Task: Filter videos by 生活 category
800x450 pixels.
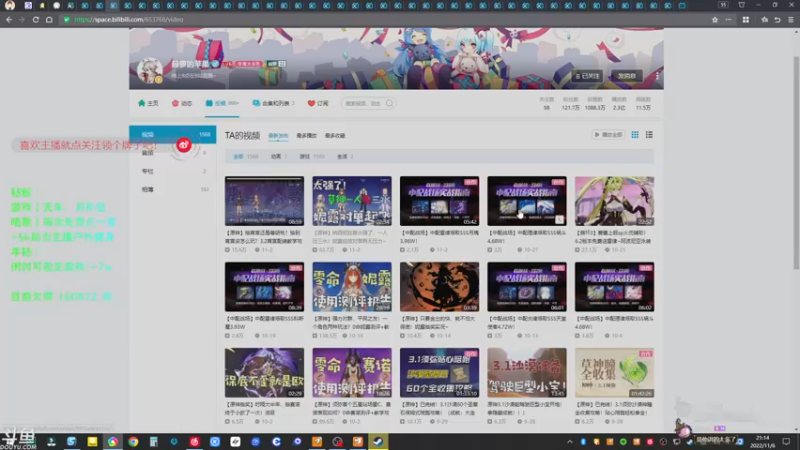Action: (345, 157)
